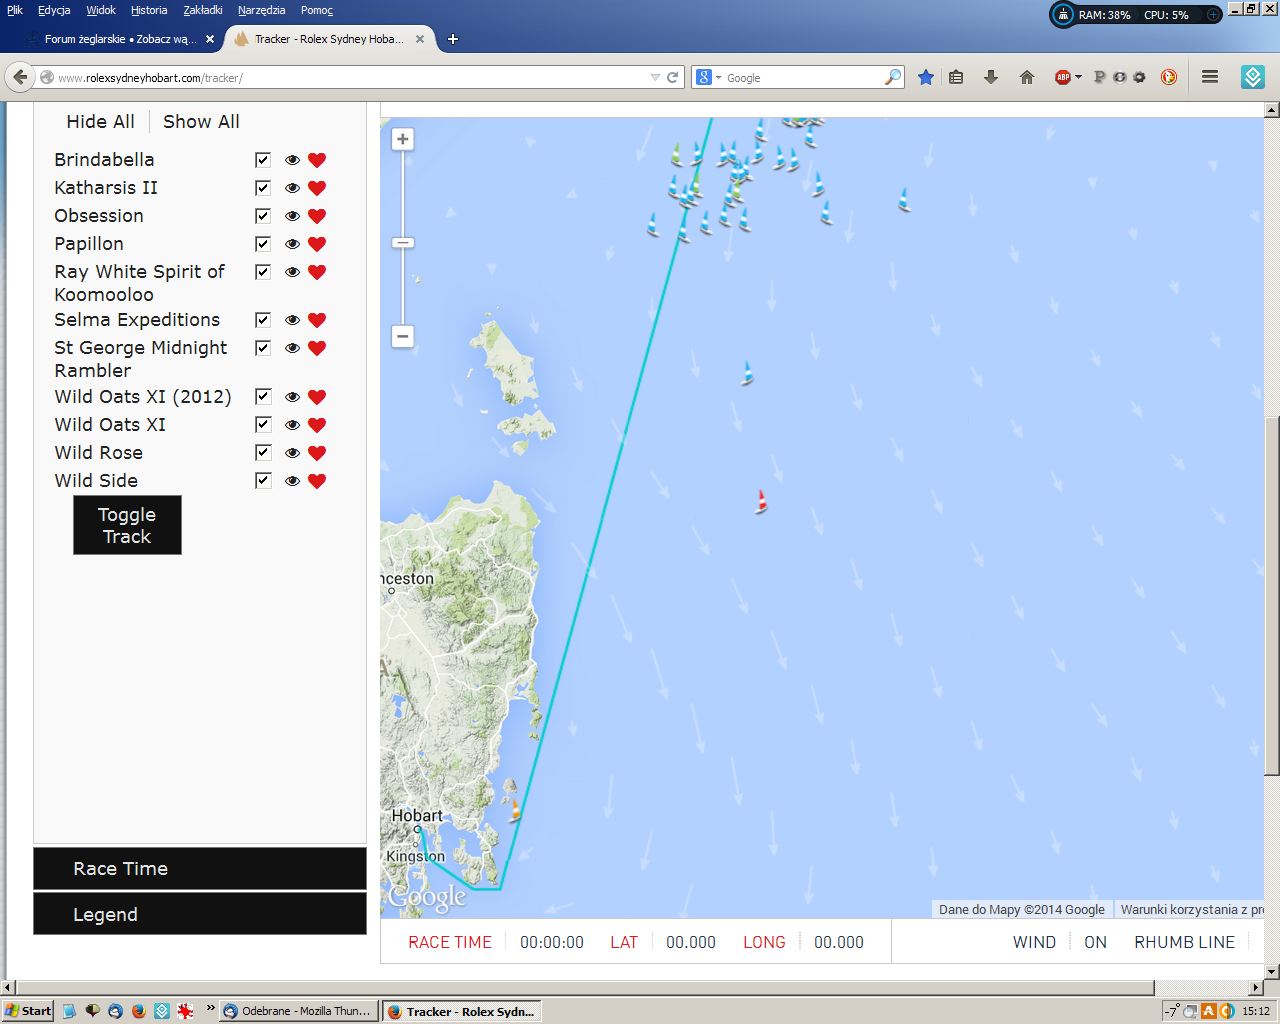Expand the Legend panel
This screenshot has width=1280, height=1024.
click(x=200, y=915)
